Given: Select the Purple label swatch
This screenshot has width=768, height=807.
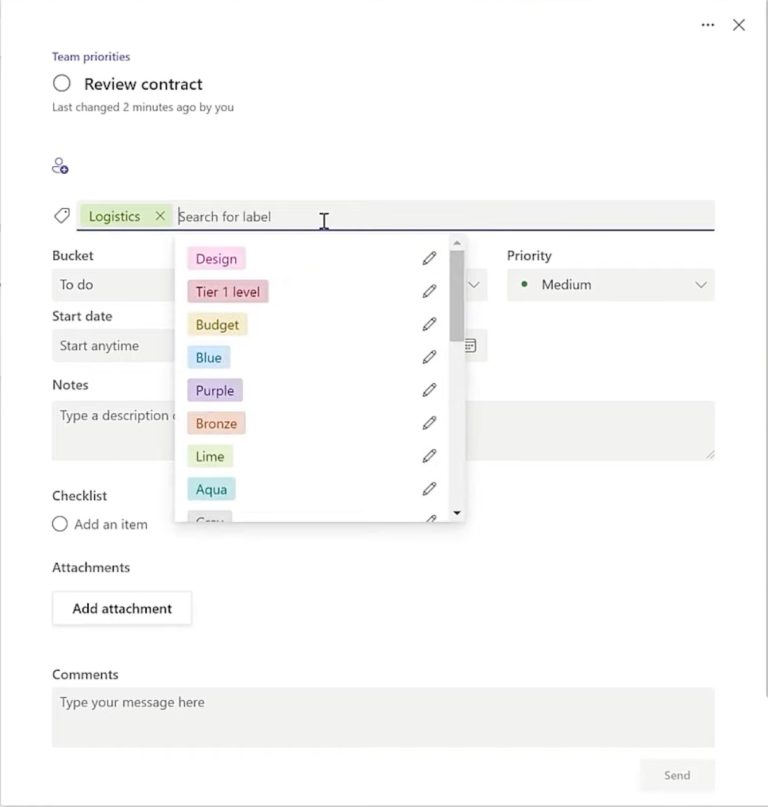Looking at the screenshot, I should pos(214,390).
